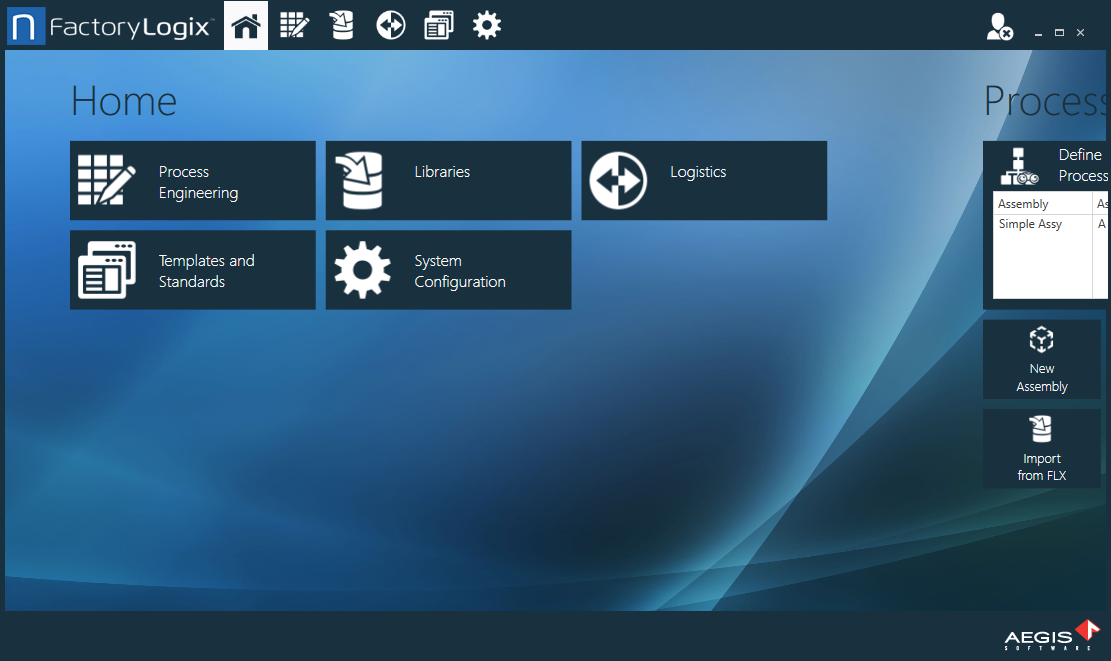Click the Aegis Software logo at bottom right
The width and height of the screenshot is (1111, 661).
point(1045,635)
